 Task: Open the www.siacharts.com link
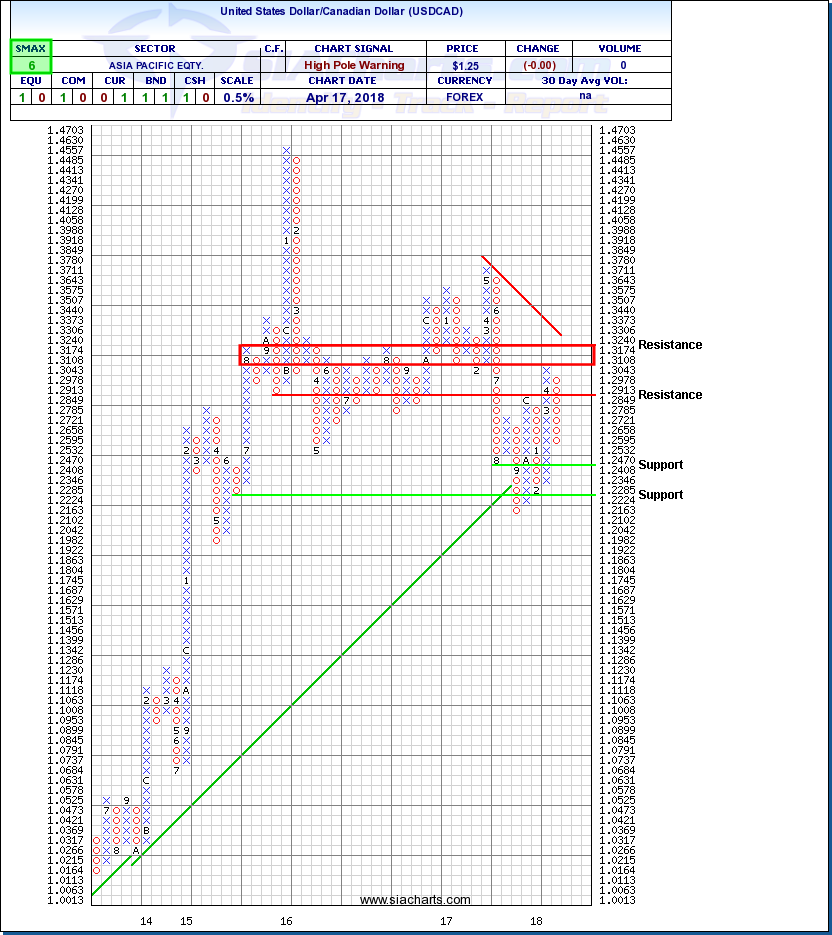tap(415, 900)
